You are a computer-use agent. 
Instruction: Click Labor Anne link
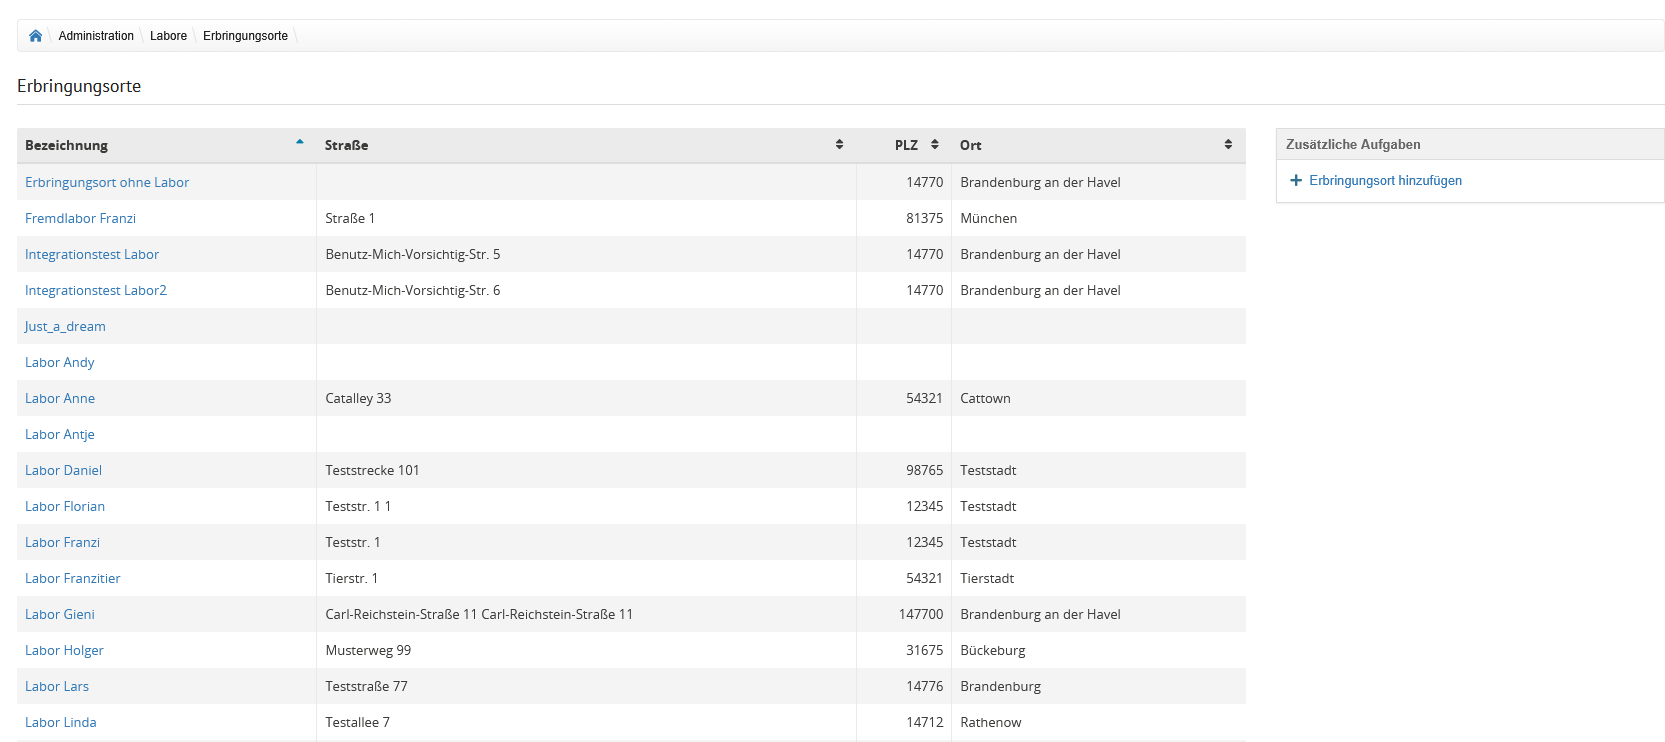click(x=60, y=398)
